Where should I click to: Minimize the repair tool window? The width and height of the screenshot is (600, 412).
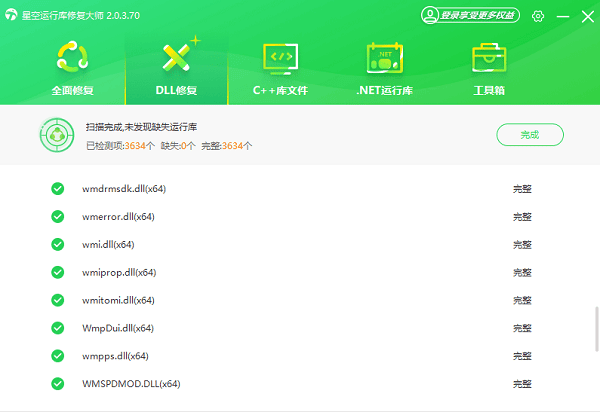pos(563,16)
